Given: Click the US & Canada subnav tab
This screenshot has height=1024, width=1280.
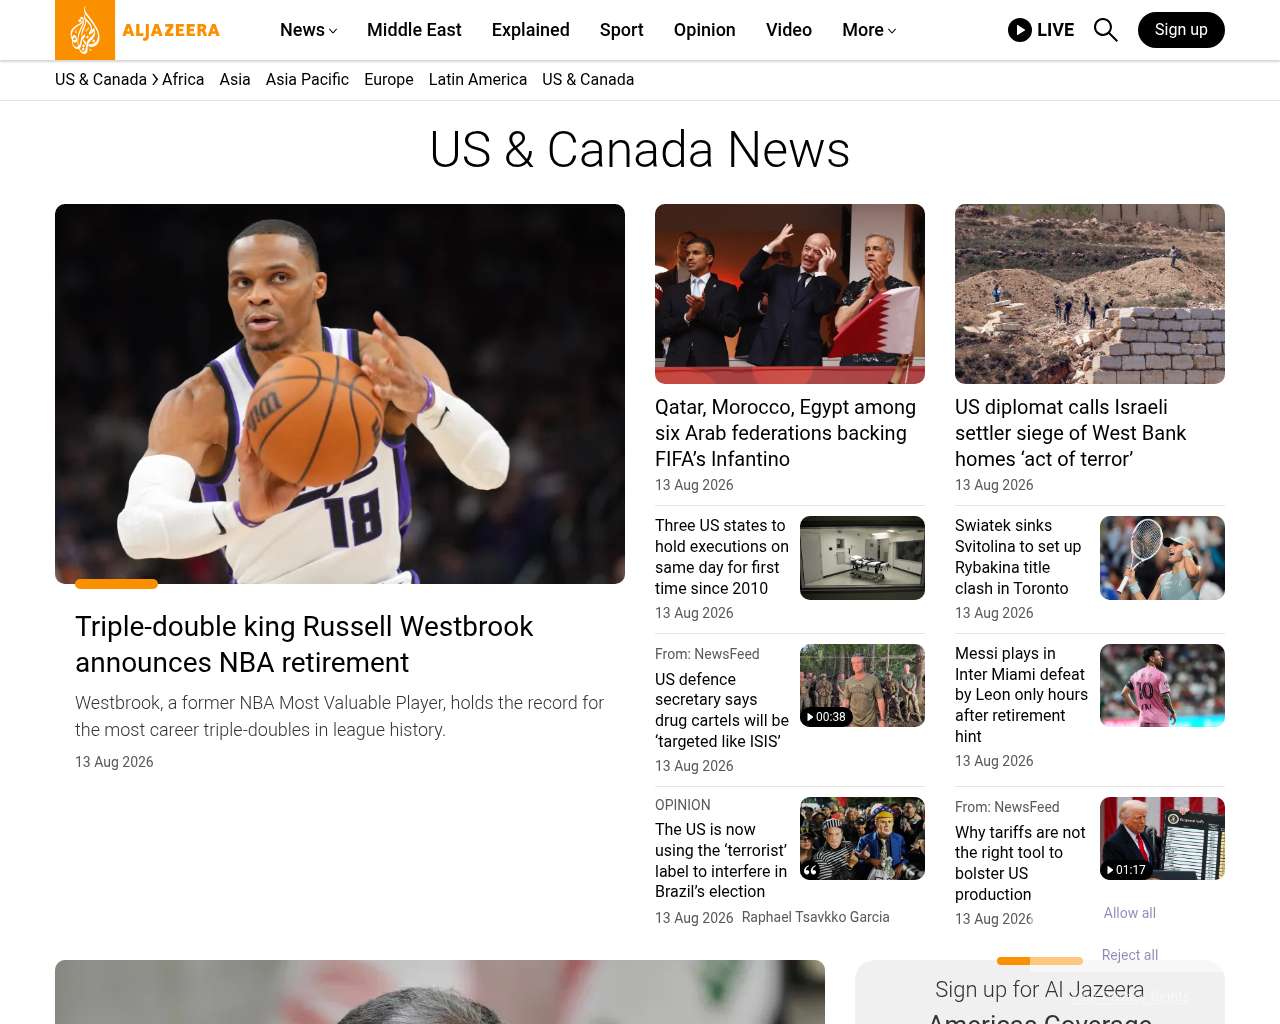Looking at the screenshot, I should 588,80.
